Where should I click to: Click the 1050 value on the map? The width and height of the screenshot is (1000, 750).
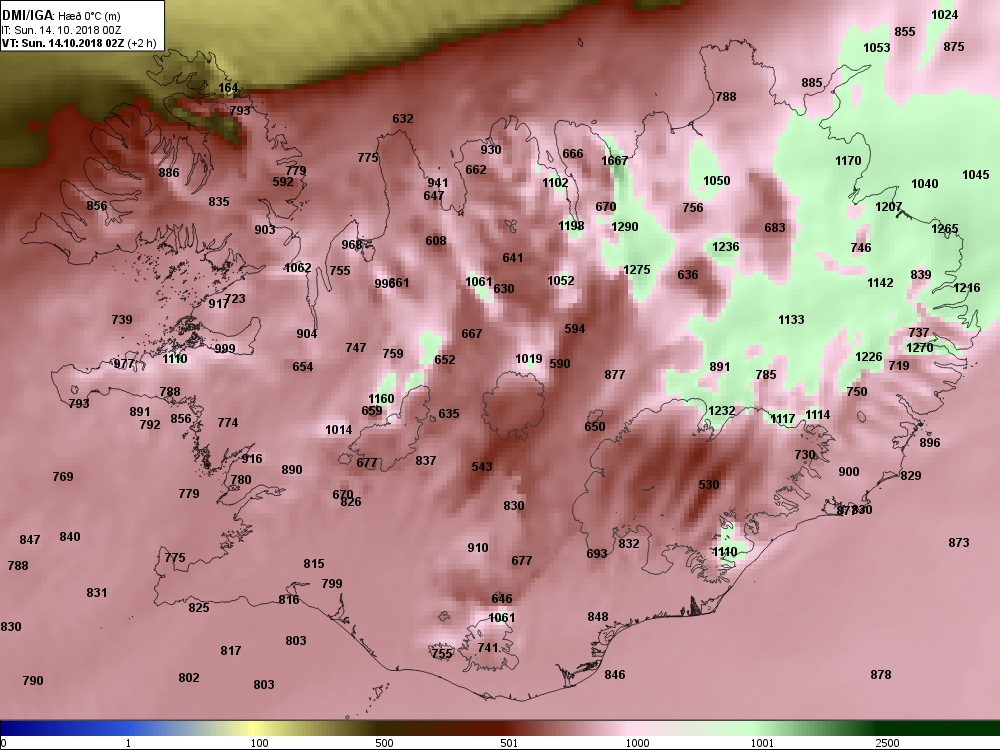click(716, 181)
